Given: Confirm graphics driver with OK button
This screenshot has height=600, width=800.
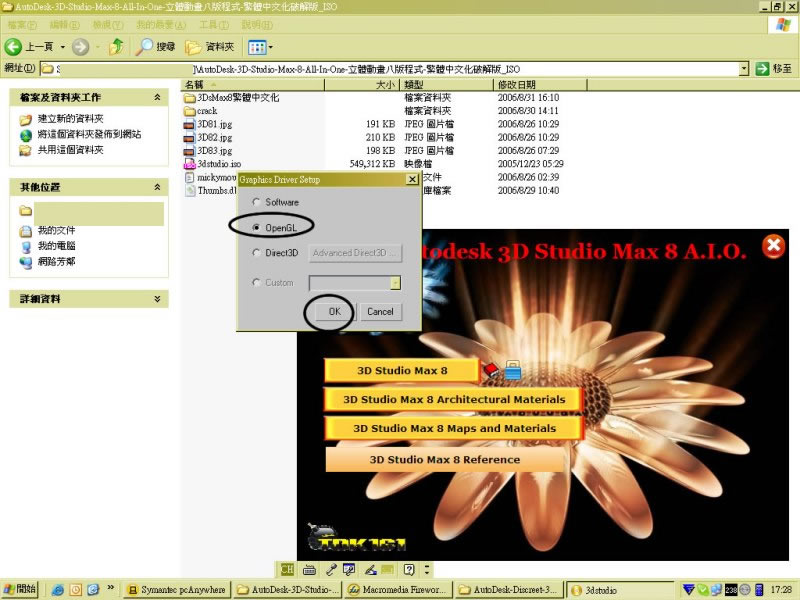Looking at the screenshot, I should (335, 312).
